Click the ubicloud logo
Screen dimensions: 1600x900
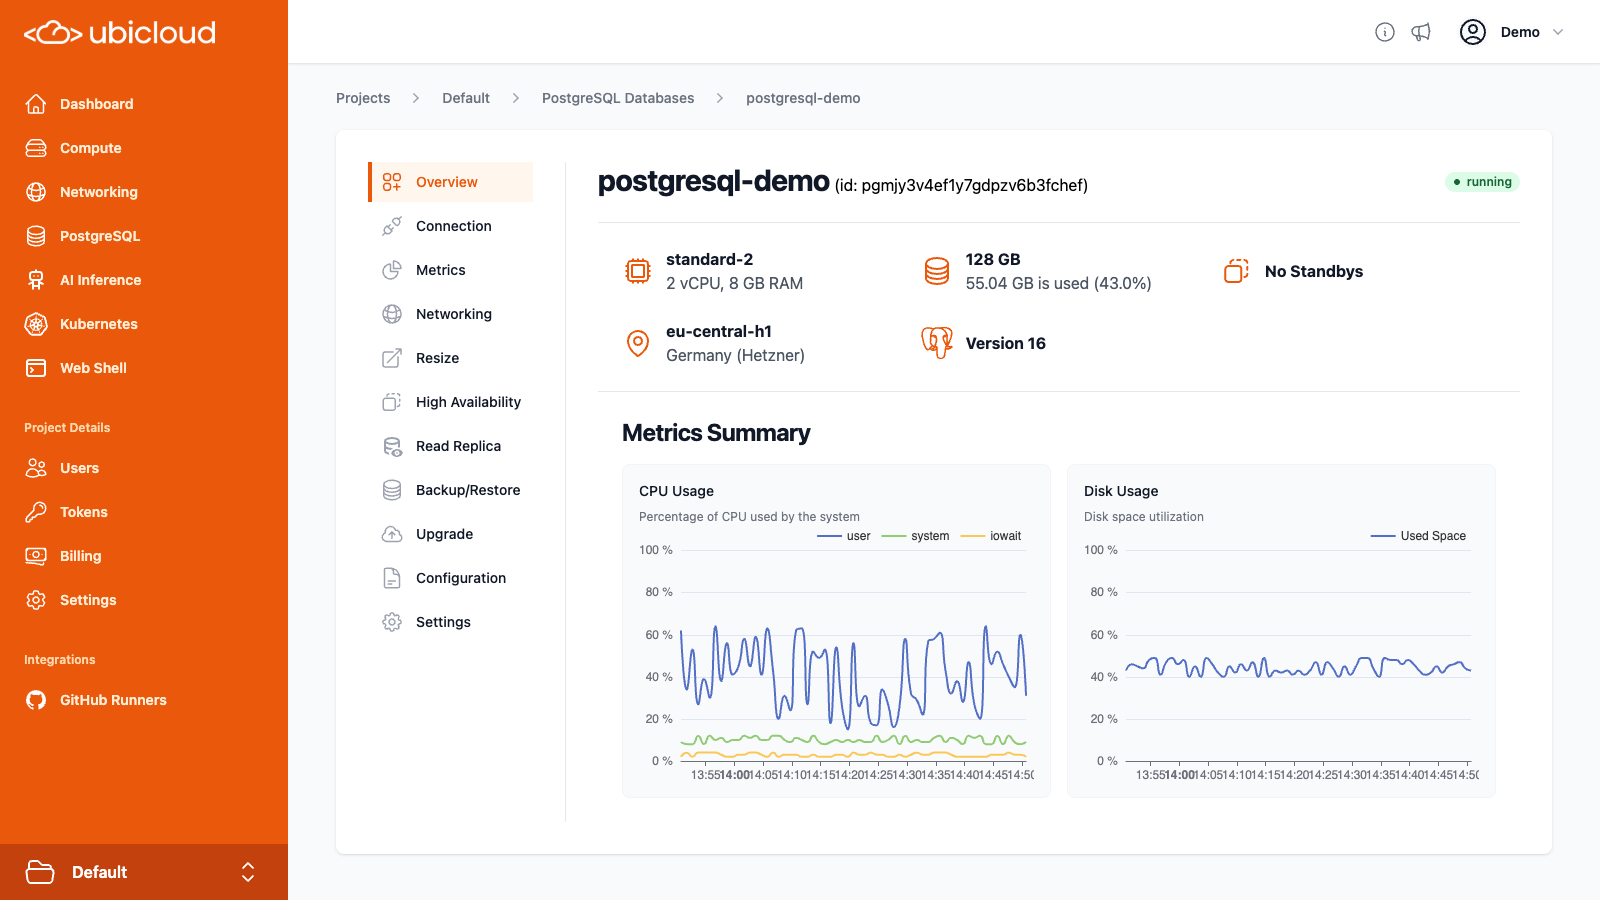point(117,32)
